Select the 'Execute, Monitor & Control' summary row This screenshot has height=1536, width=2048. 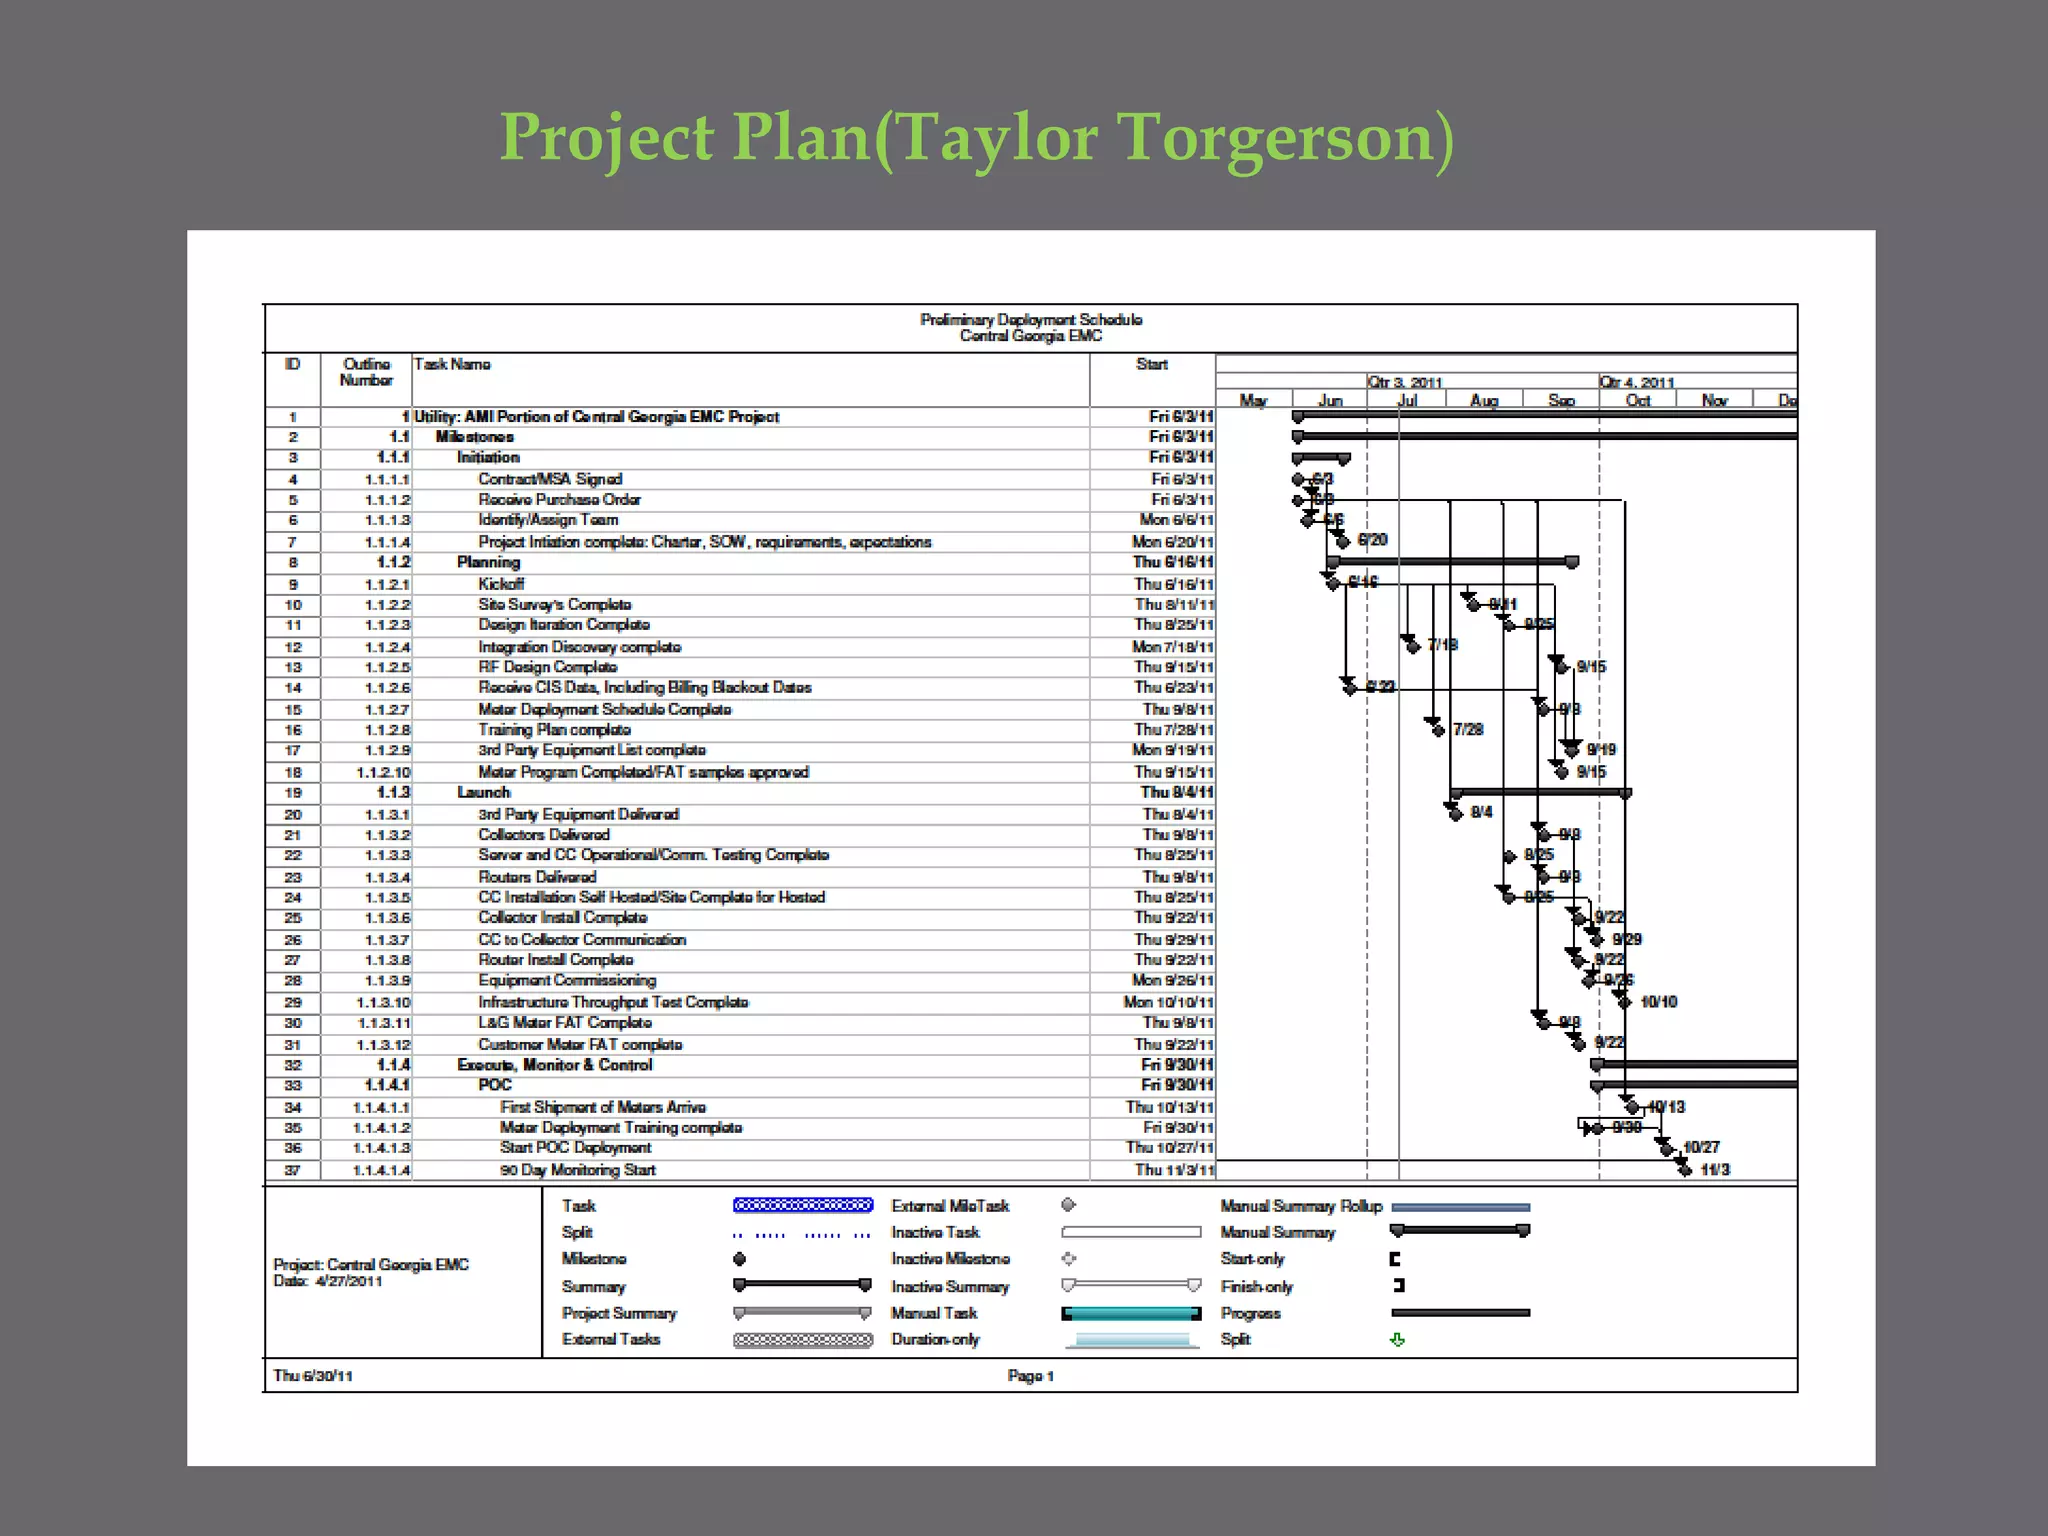pyautogui.click(x=740, y=1065)
